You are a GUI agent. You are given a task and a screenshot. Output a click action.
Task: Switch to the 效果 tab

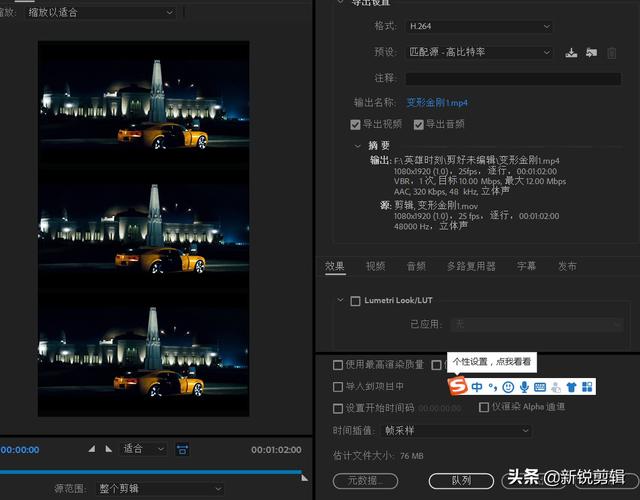tap(335, 266)
